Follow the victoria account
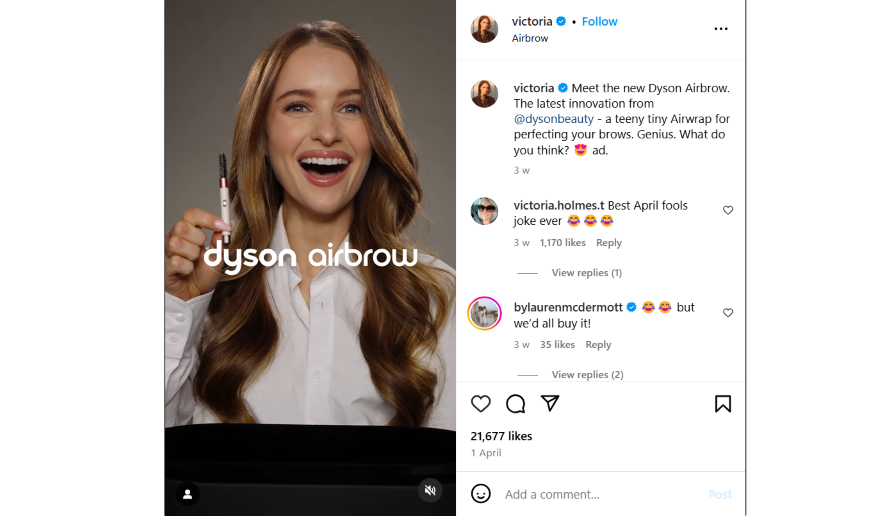 [599, 21]
